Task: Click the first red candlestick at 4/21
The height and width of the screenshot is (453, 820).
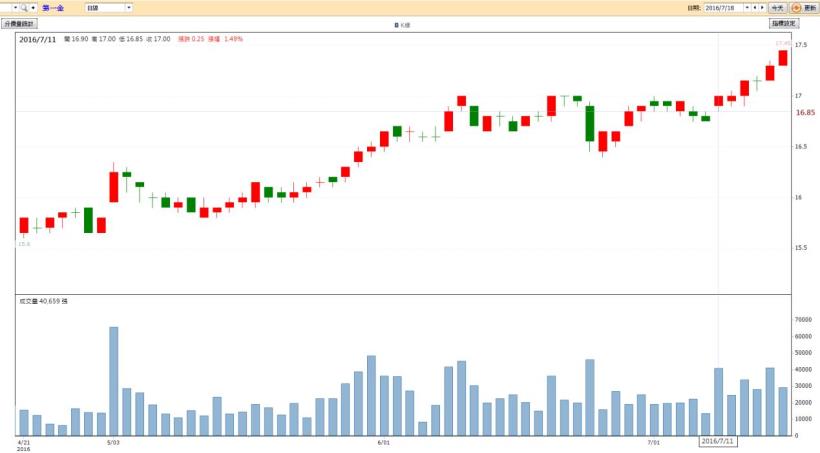Action: pyautogui.click(x=24, y=225)
